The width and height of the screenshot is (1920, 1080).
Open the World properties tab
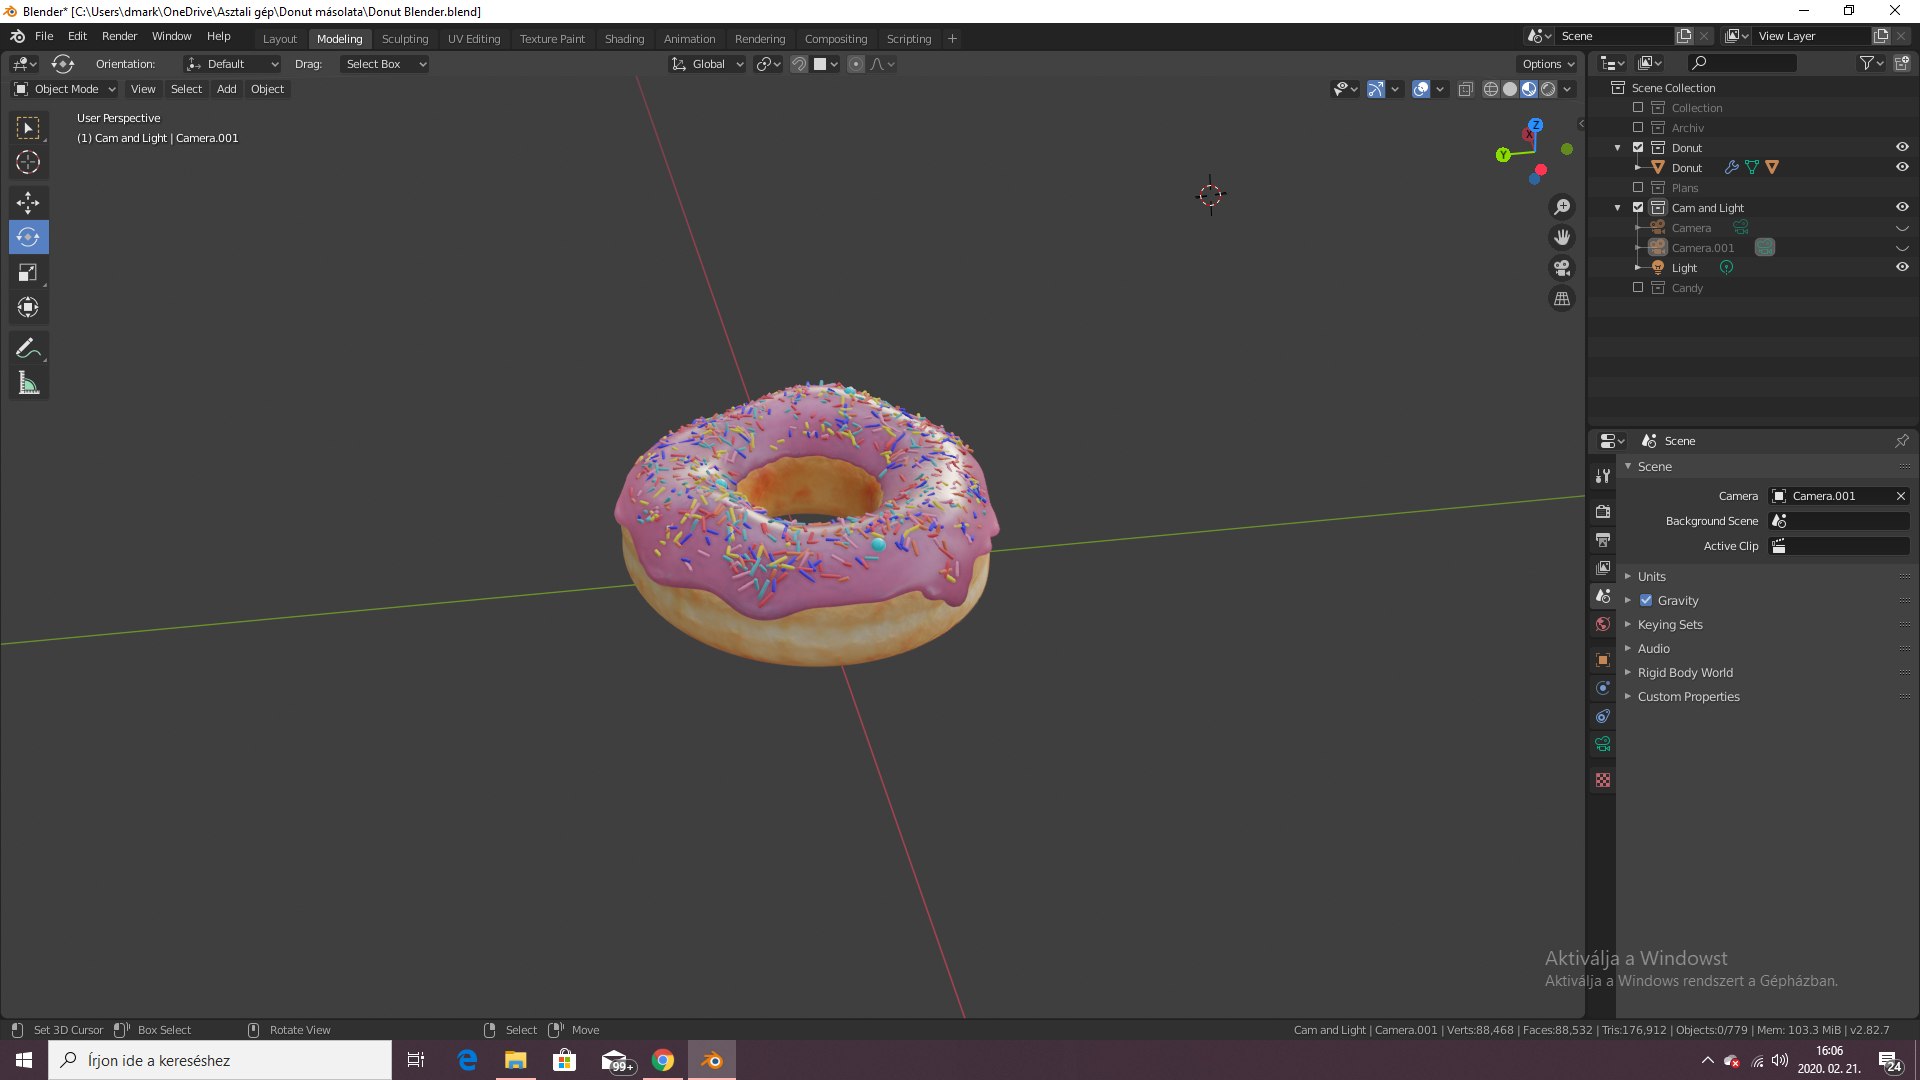(x=1603, y=624)
